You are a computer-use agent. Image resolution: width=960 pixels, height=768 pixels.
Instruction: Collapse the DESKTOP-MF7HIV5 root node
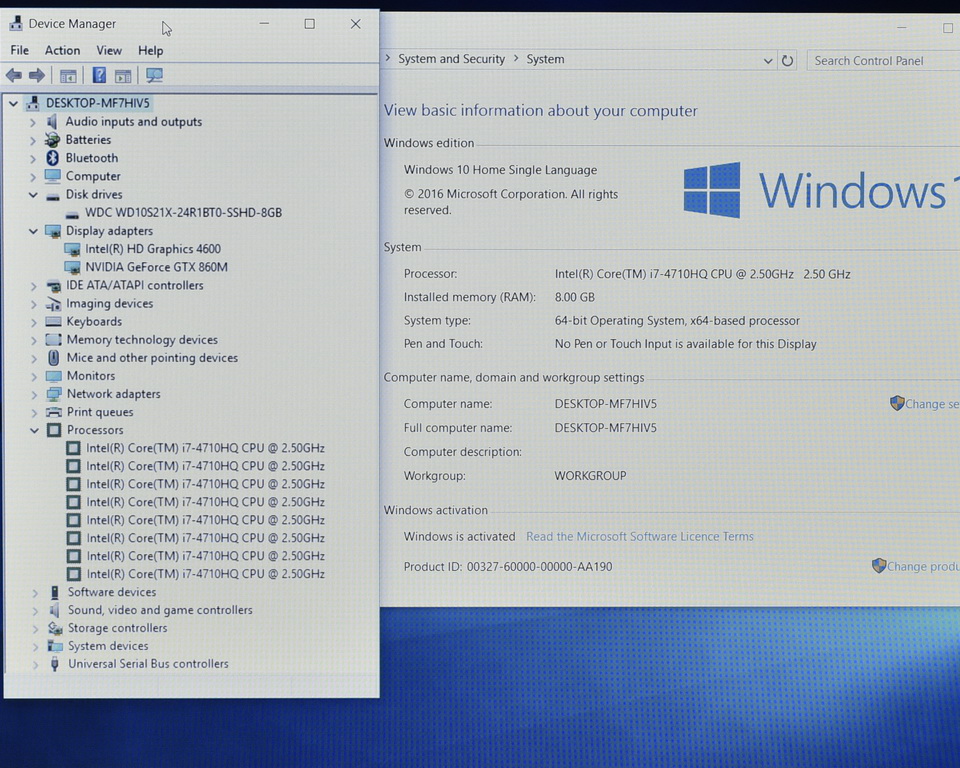[x=13, y=104]
